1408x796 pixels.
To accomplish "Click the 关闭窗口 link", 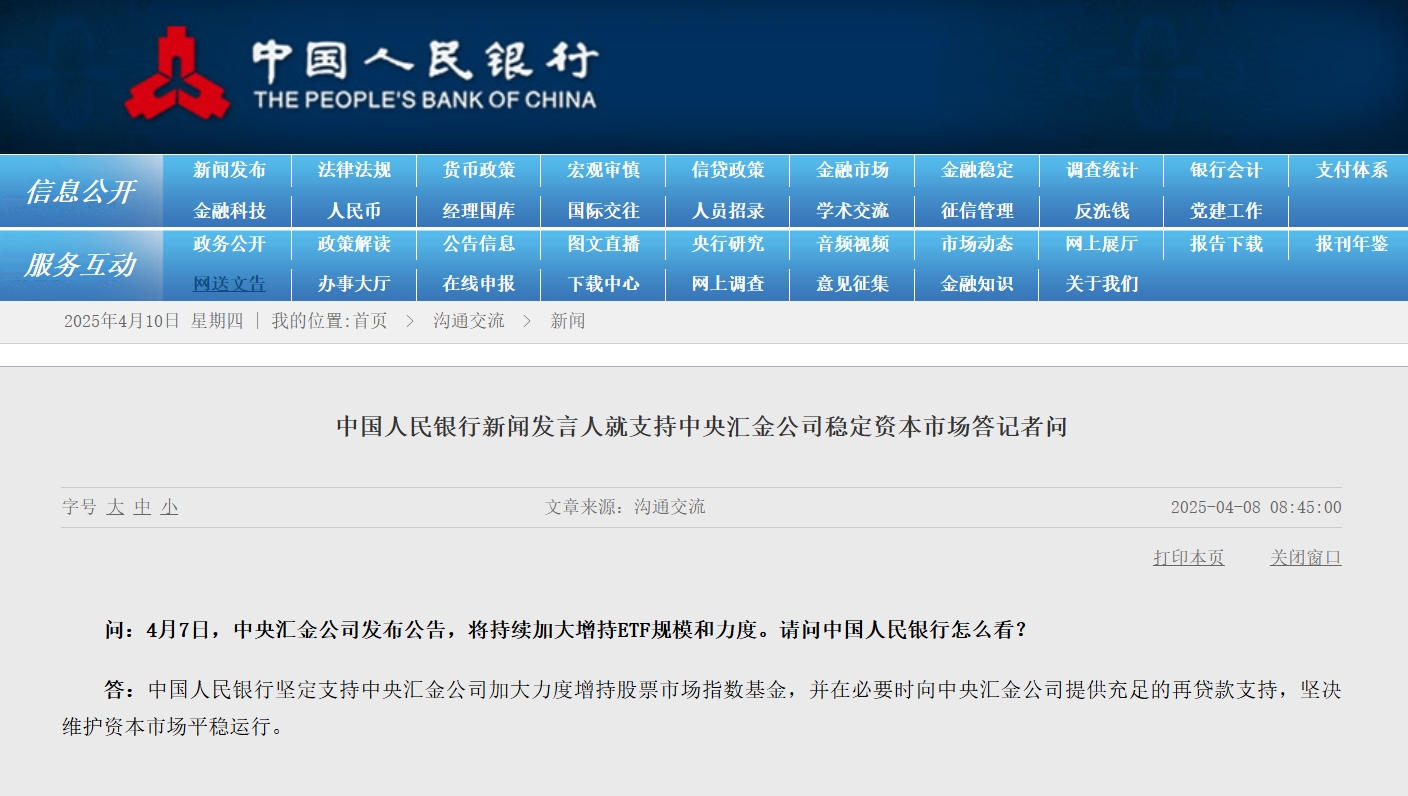I will [x=1305, y=558].
